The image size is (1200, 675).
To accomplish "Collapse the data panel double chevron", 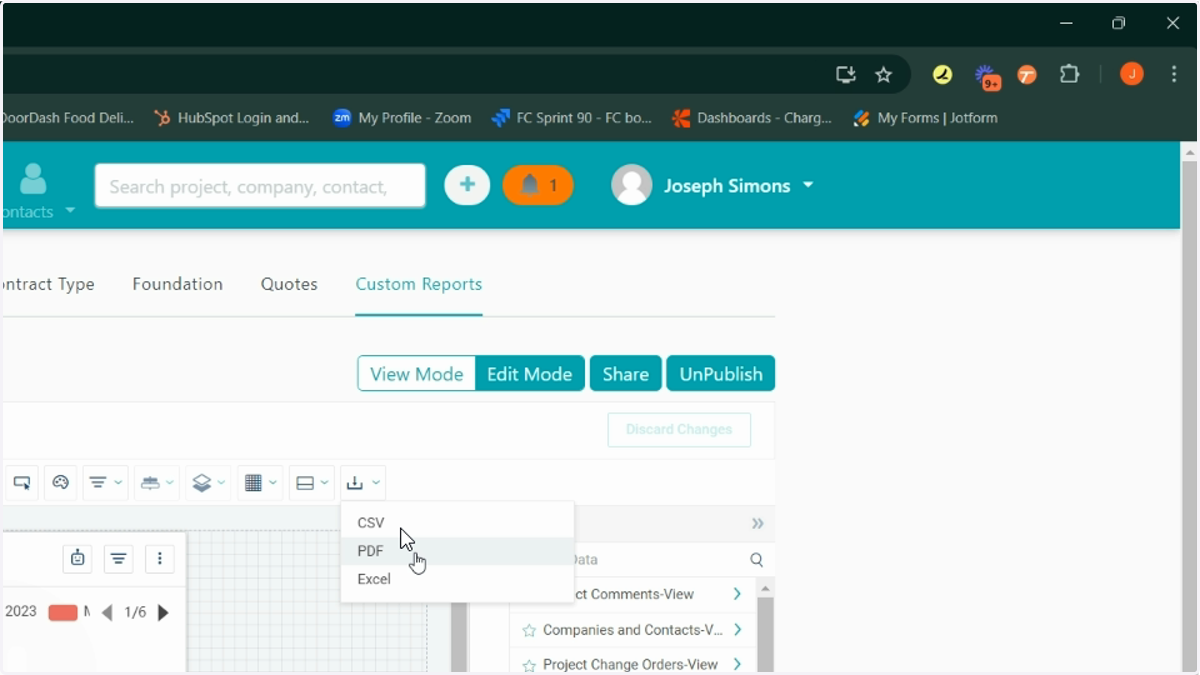I will (758, 524).
